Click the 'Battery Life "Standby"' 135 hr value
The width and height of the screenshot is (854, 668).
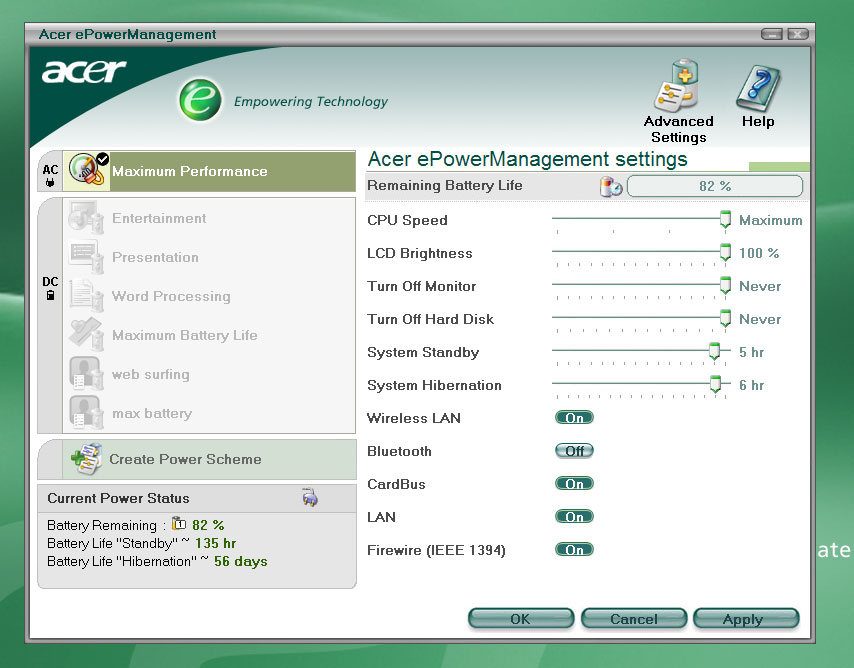pyautogui.click(x=215, y=543)
